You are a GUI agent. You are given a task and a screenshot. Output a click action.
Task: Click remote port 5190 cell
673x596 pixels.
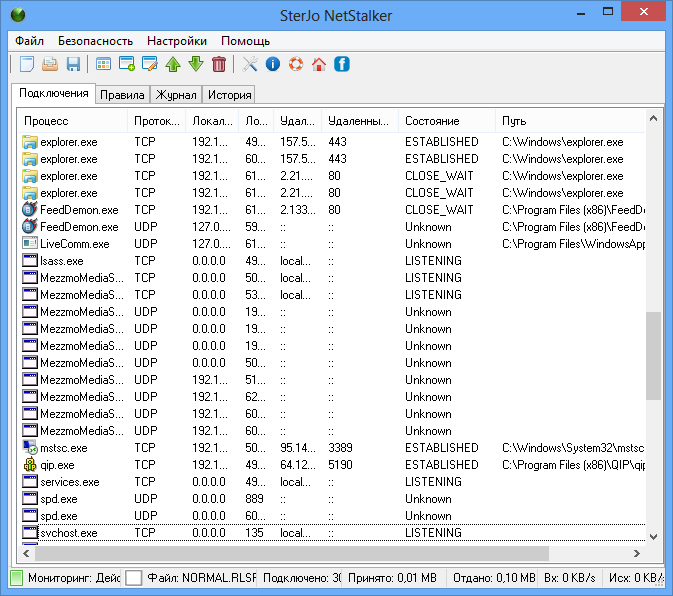(x=340, y=465)
